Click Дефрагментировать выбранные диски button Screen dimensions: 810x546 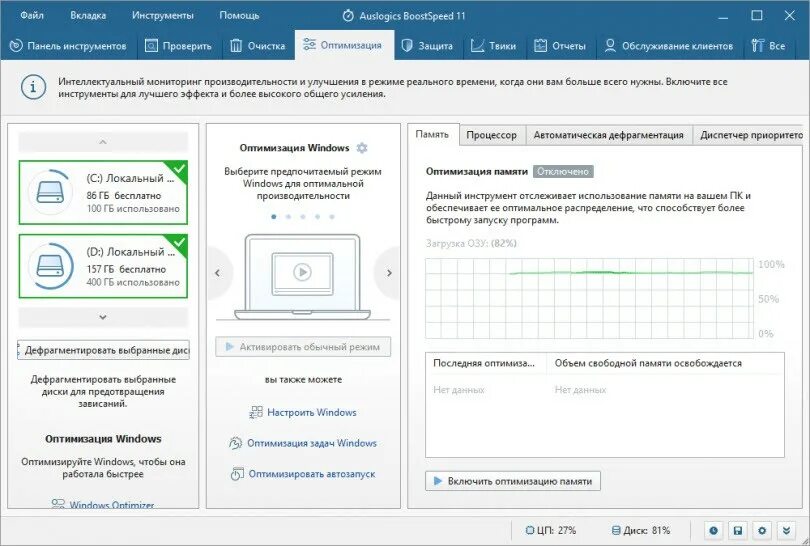(103, 350)
